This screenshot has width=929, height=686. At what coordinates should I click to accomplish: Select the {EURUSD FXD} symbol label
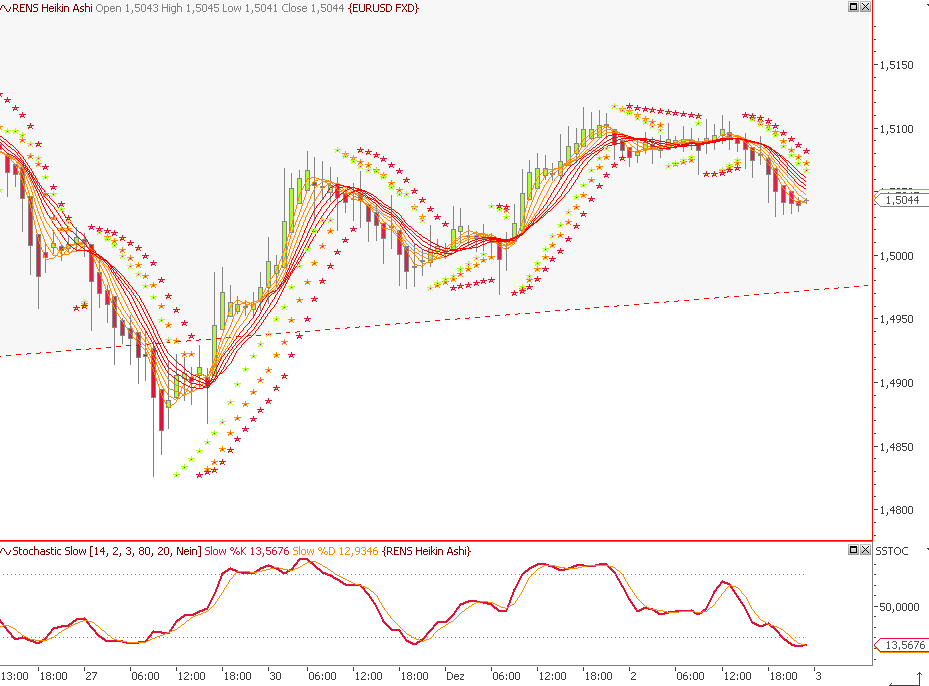383,8
